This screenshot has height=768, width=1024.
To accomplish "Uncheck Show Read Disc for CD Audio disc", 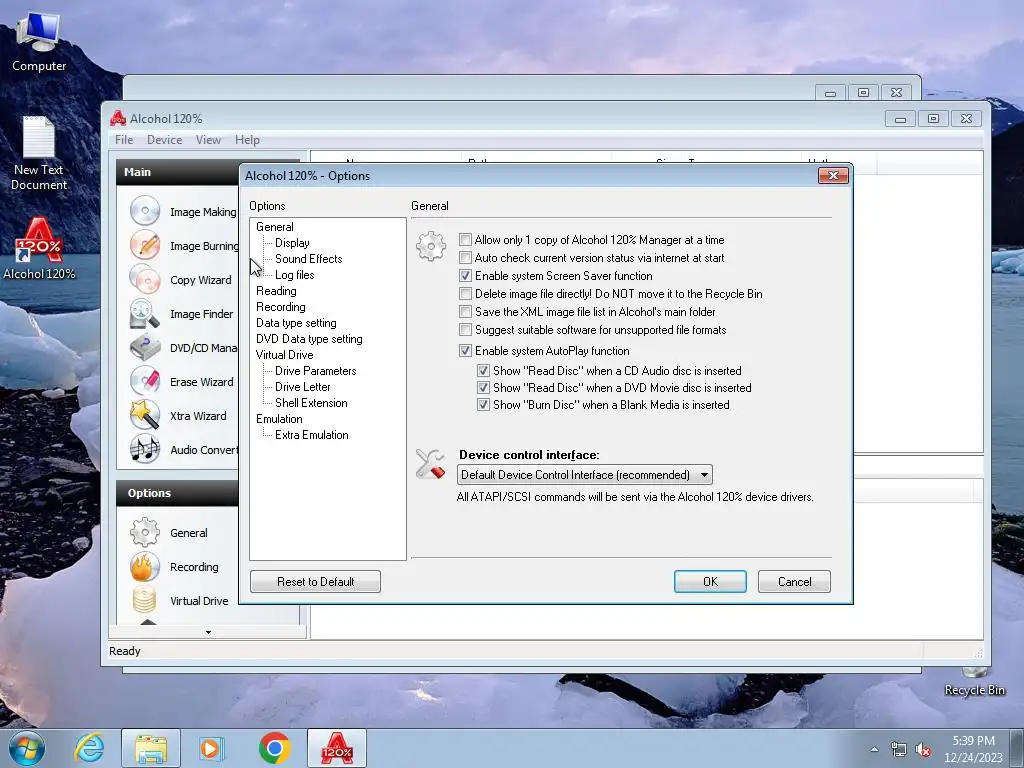I will point(483,370).
